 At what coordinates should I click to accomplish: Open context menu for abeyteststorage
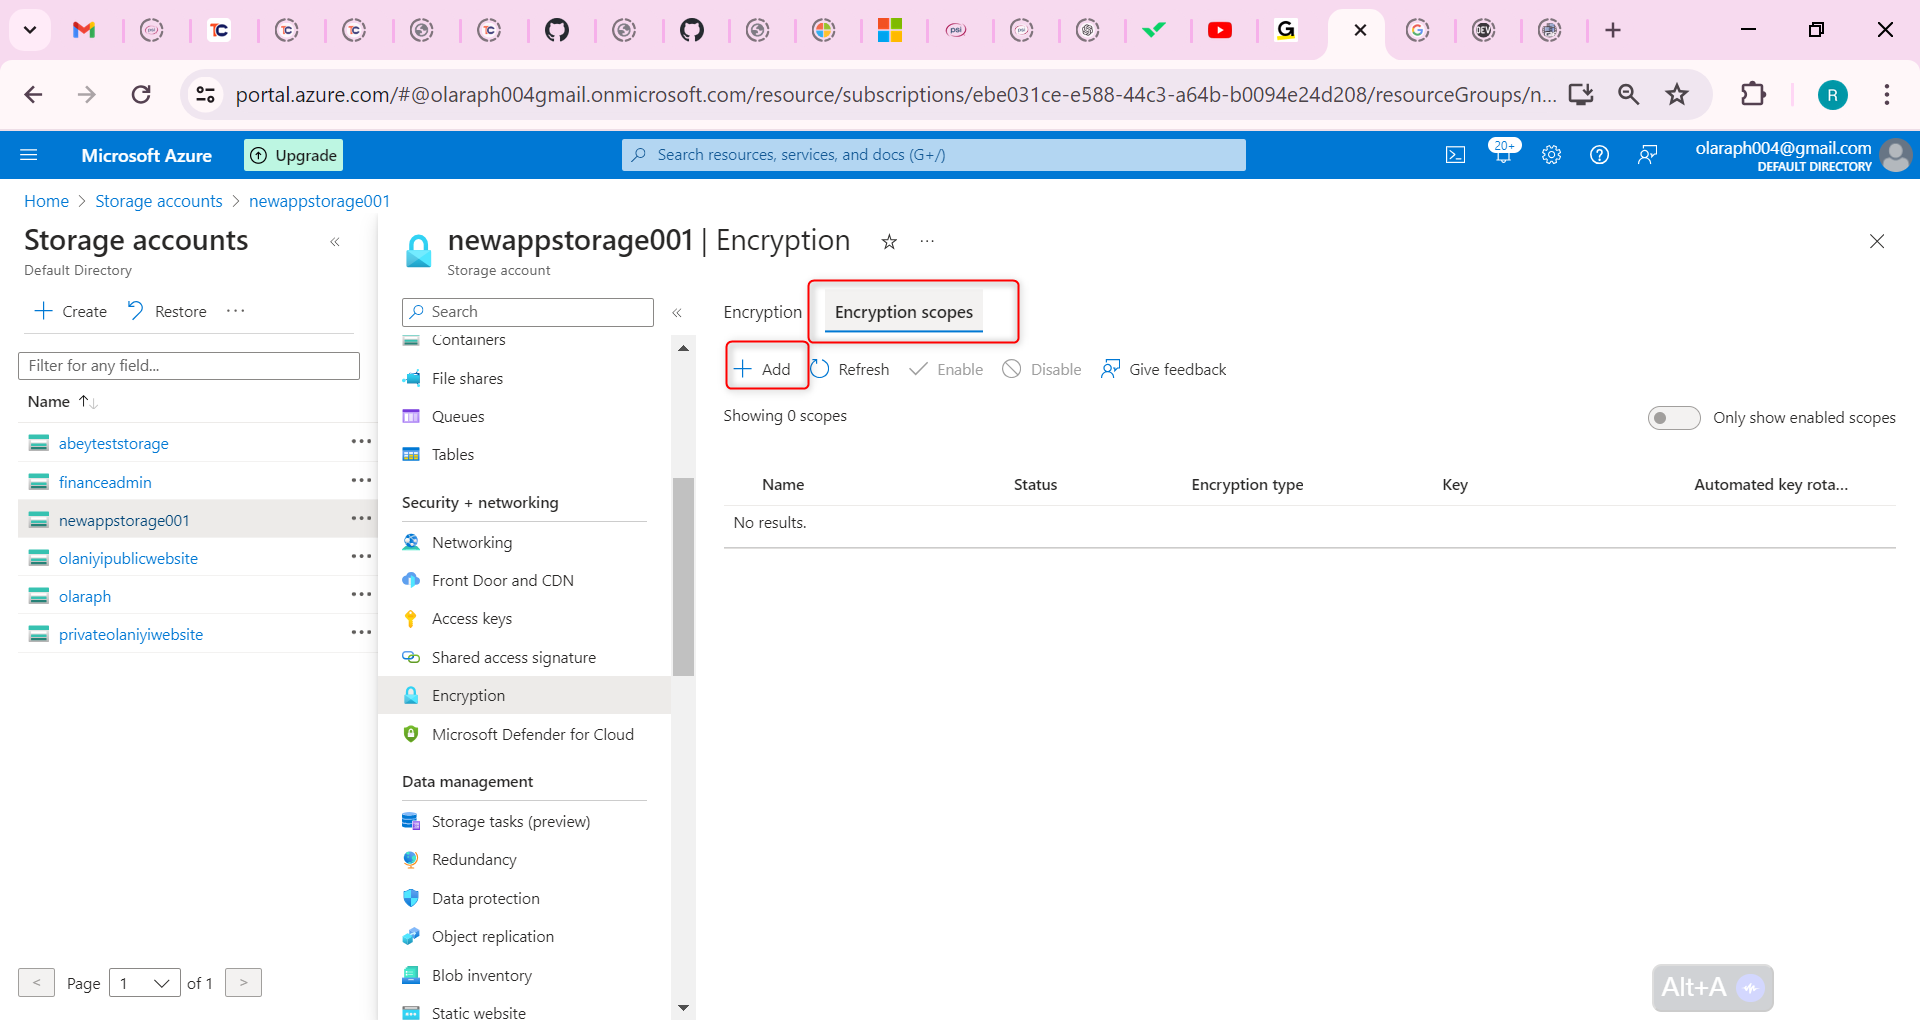[x=361, y=442]
